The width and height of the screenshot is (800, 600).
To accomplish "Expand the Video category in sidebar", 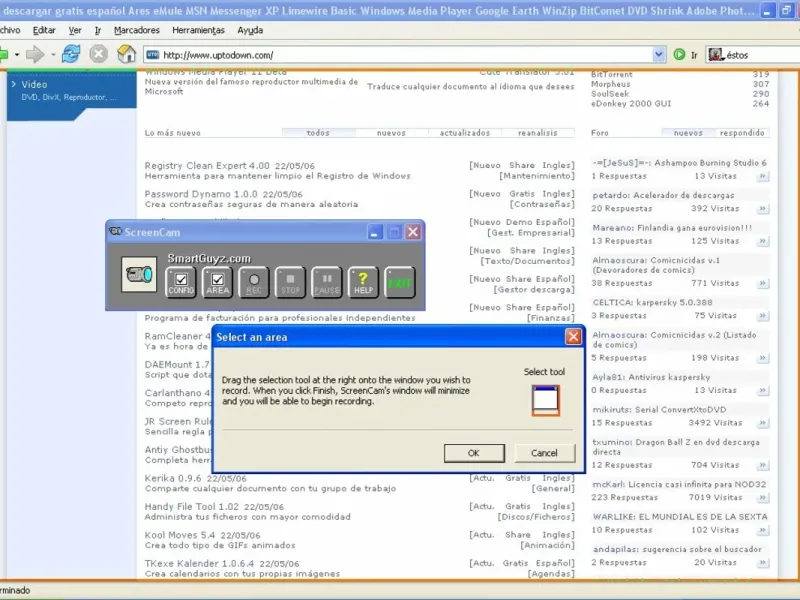I will point(34,85).
